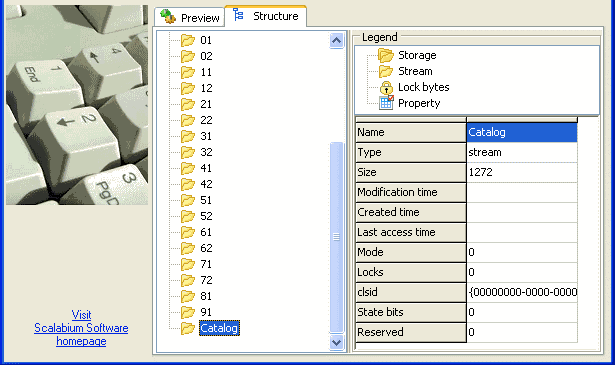Click the Lock bytes padlock icon
This screenshot has height=365, width=615.
click(x=386, y=87)
